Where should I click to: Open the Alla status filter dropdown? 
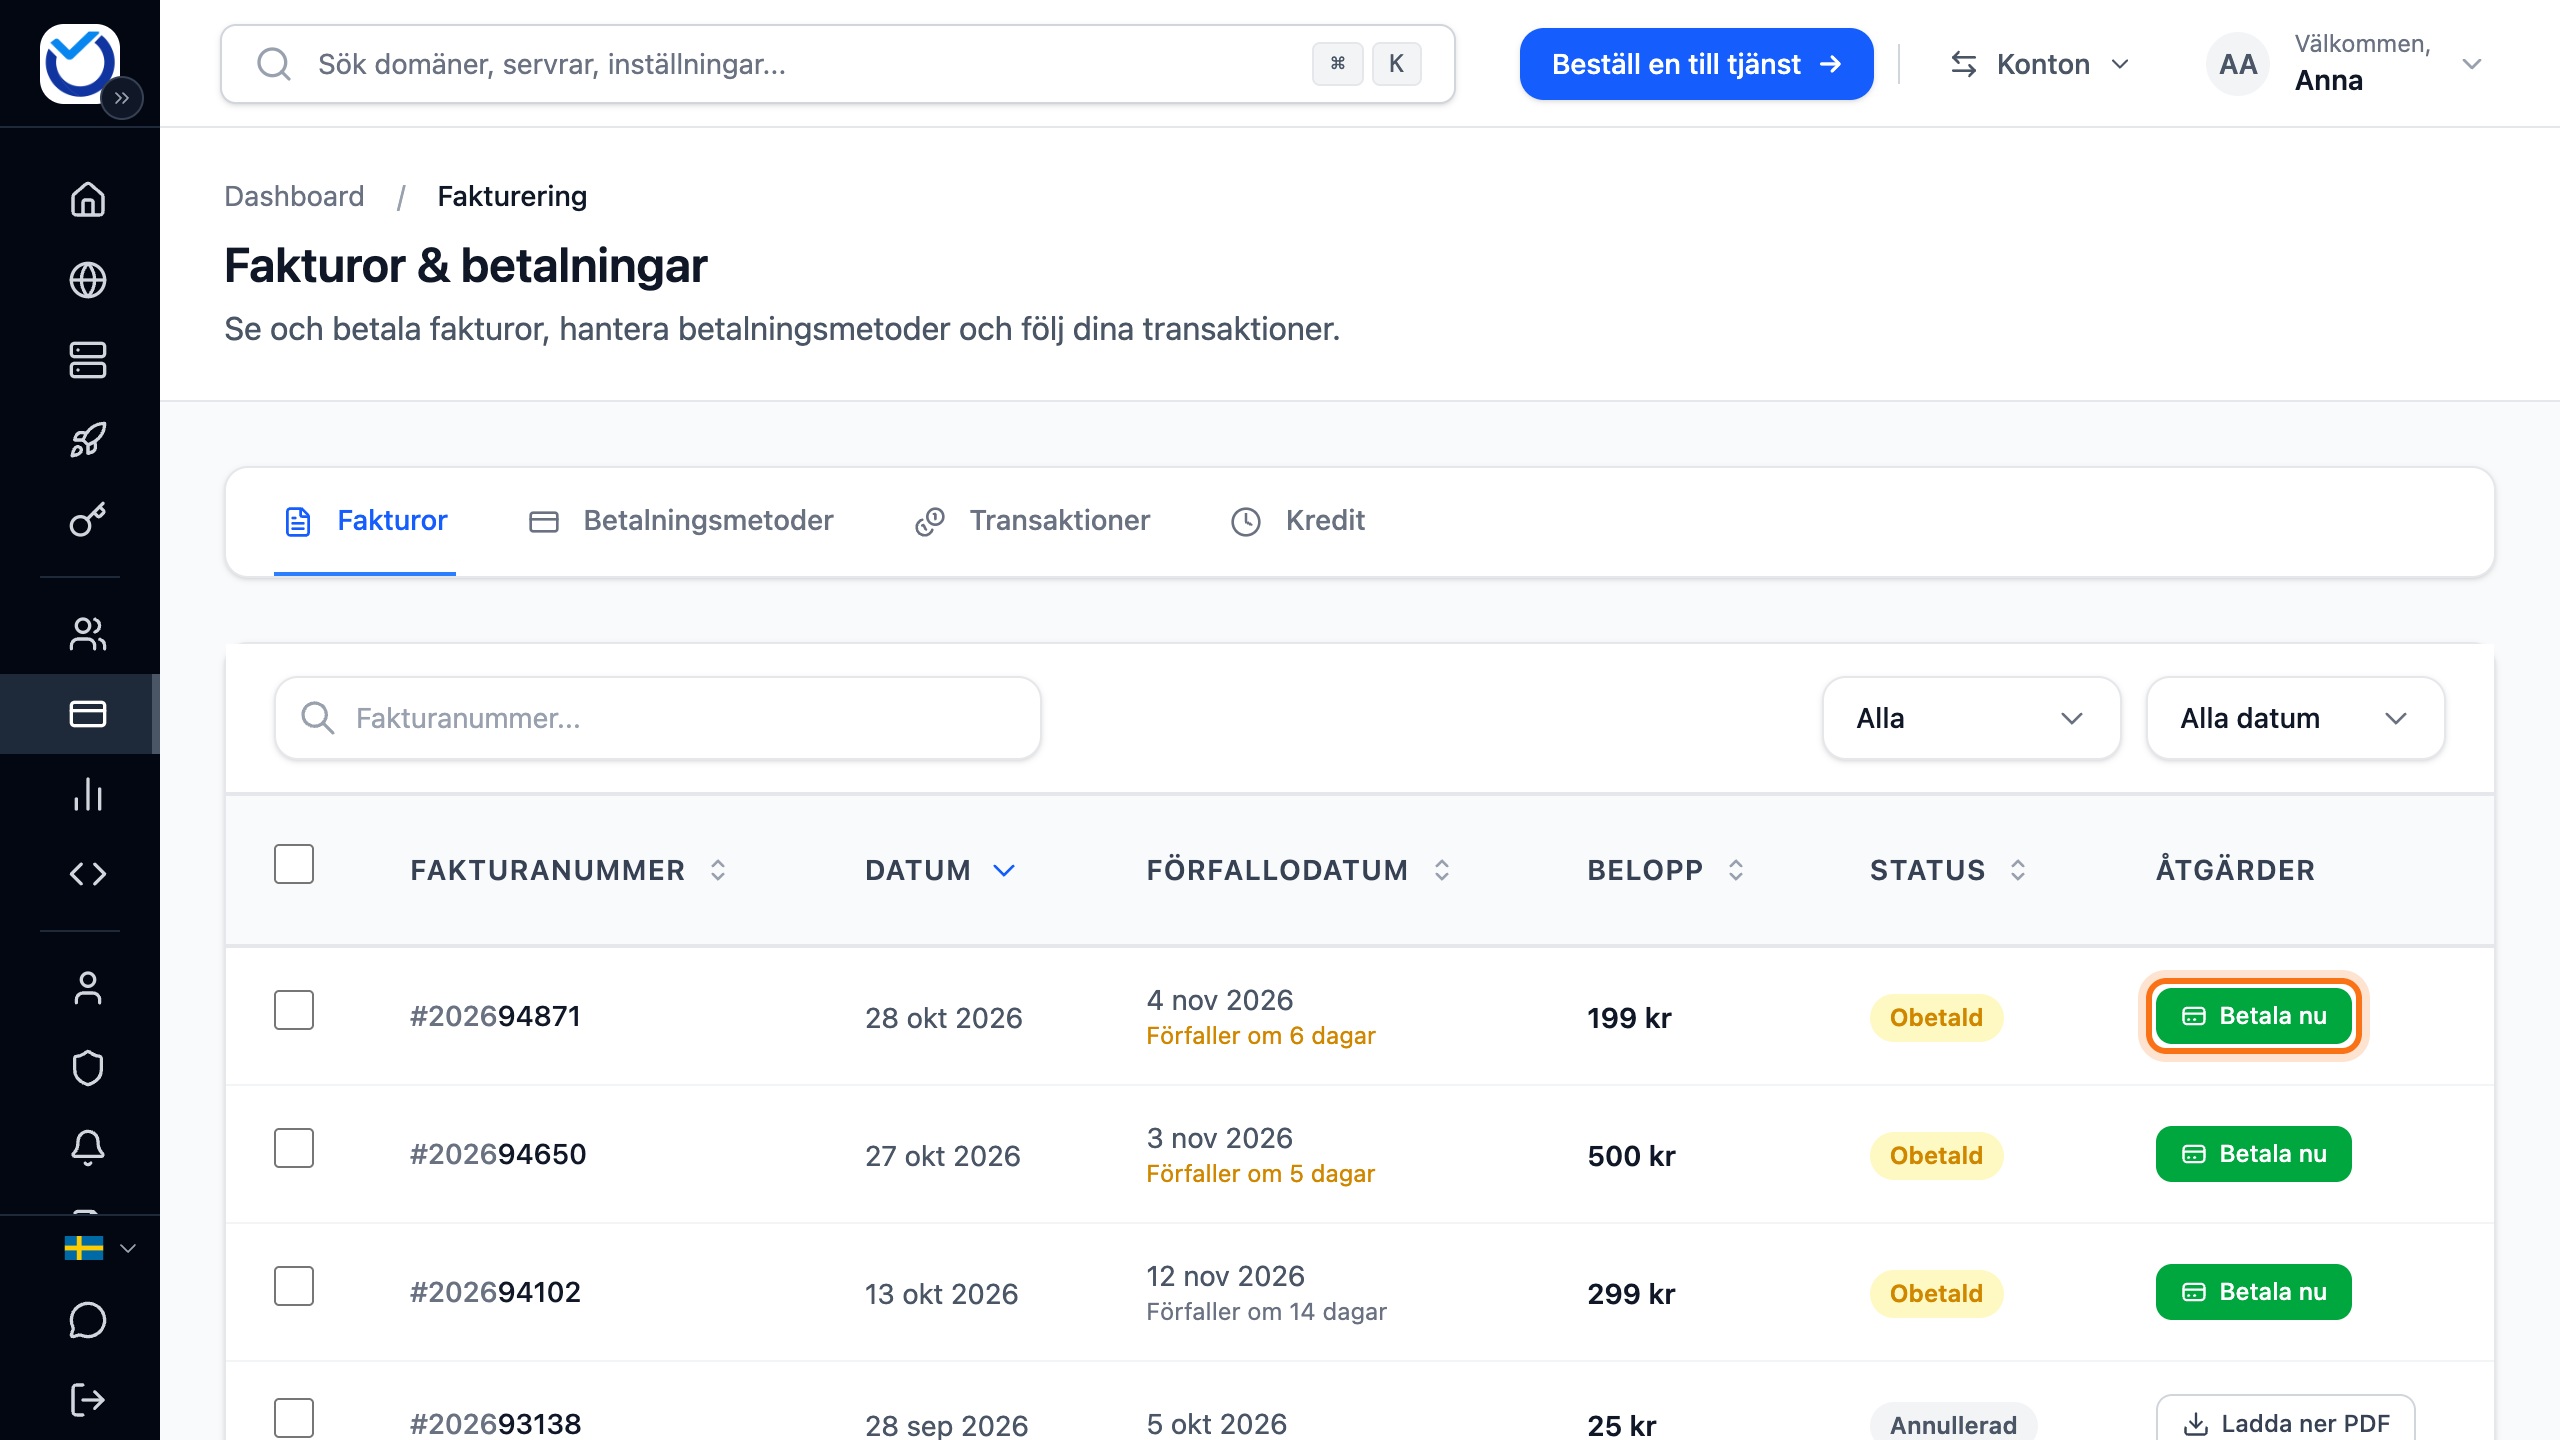pos(1971,718)
